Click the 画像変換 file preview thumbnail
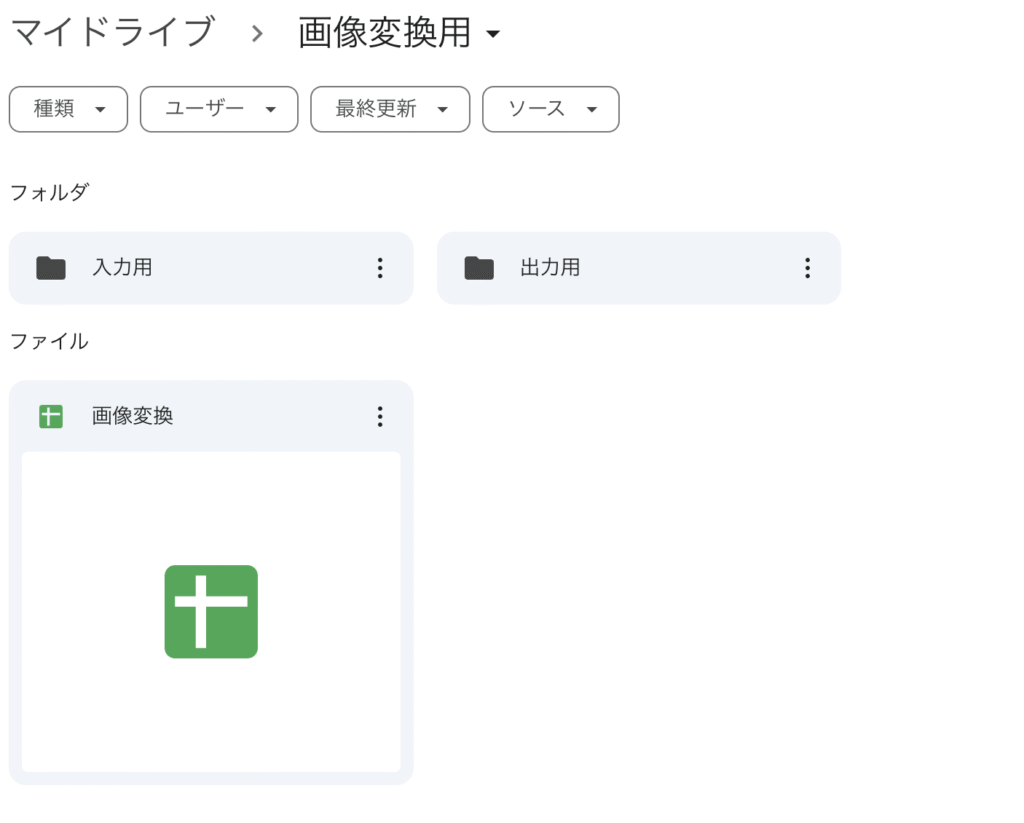 pyautogui.click(x=211, y=612)
